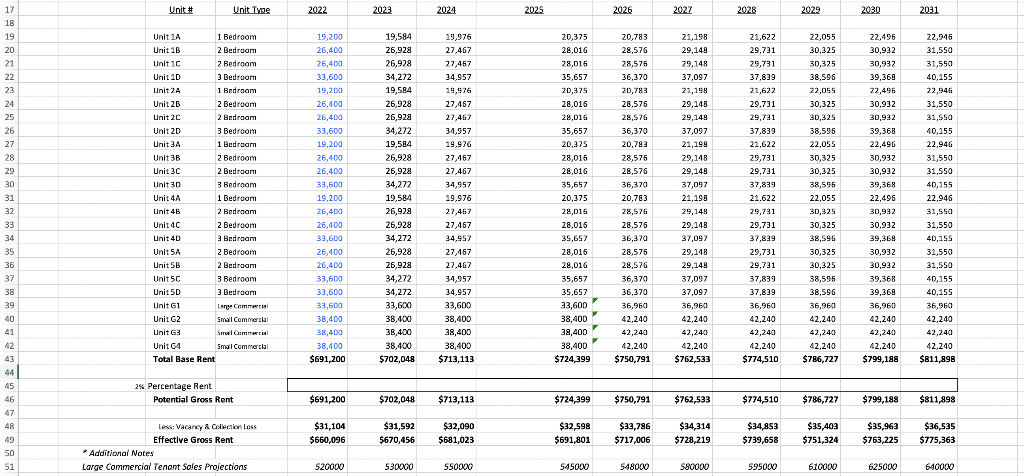Click the "Unit G4" cell
The height and width of the screenshot is (476, 1024).
(x=166, y=345)
